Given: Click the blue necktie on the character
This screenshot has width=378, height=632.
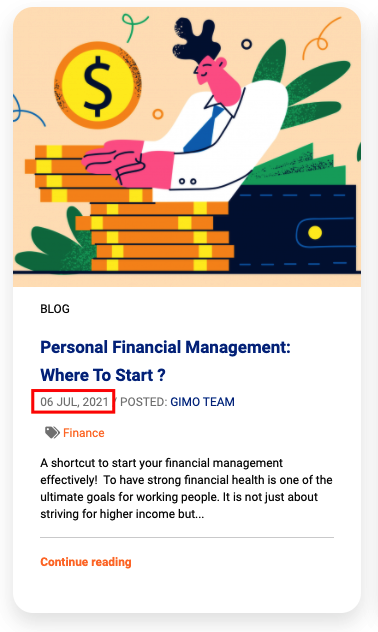Looking at the screenshot, I should (x=205, y=129).
